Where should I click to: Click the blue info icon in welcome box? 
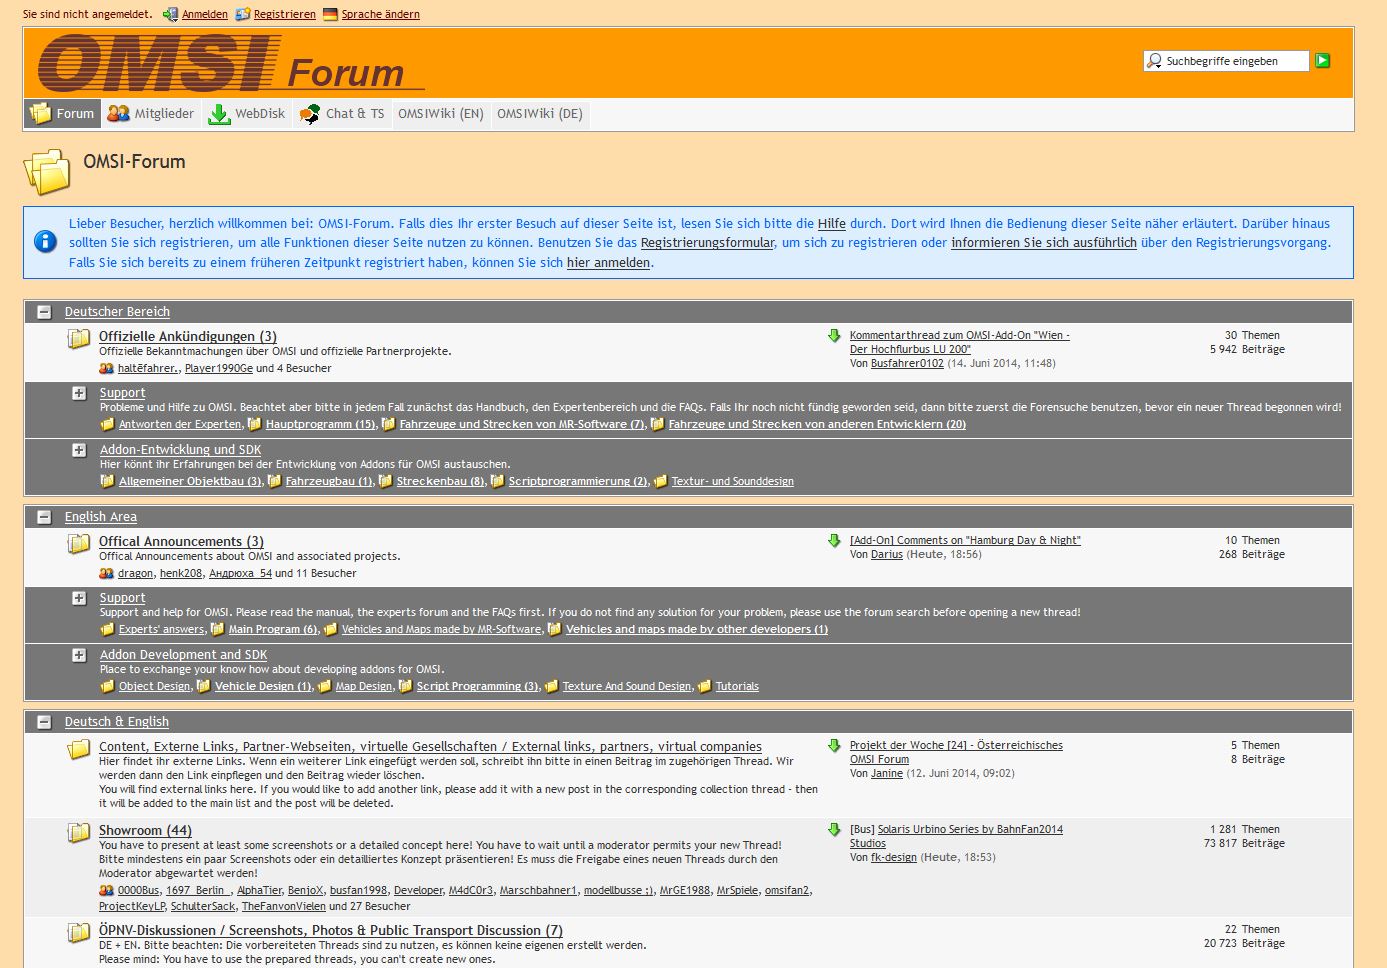(x=45, y=241)
